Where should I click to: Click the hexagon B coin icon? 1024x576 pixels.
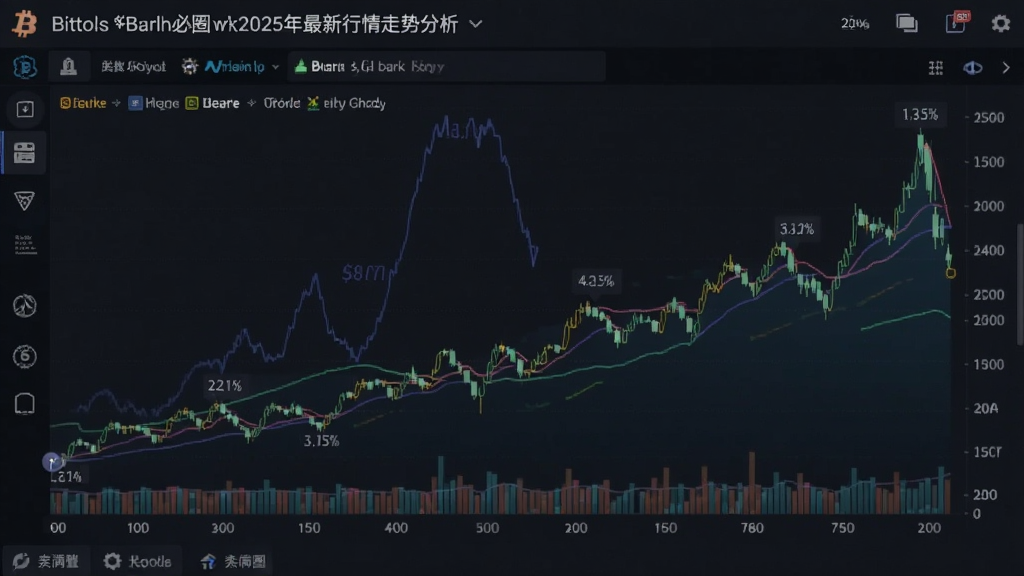[25, 67]
